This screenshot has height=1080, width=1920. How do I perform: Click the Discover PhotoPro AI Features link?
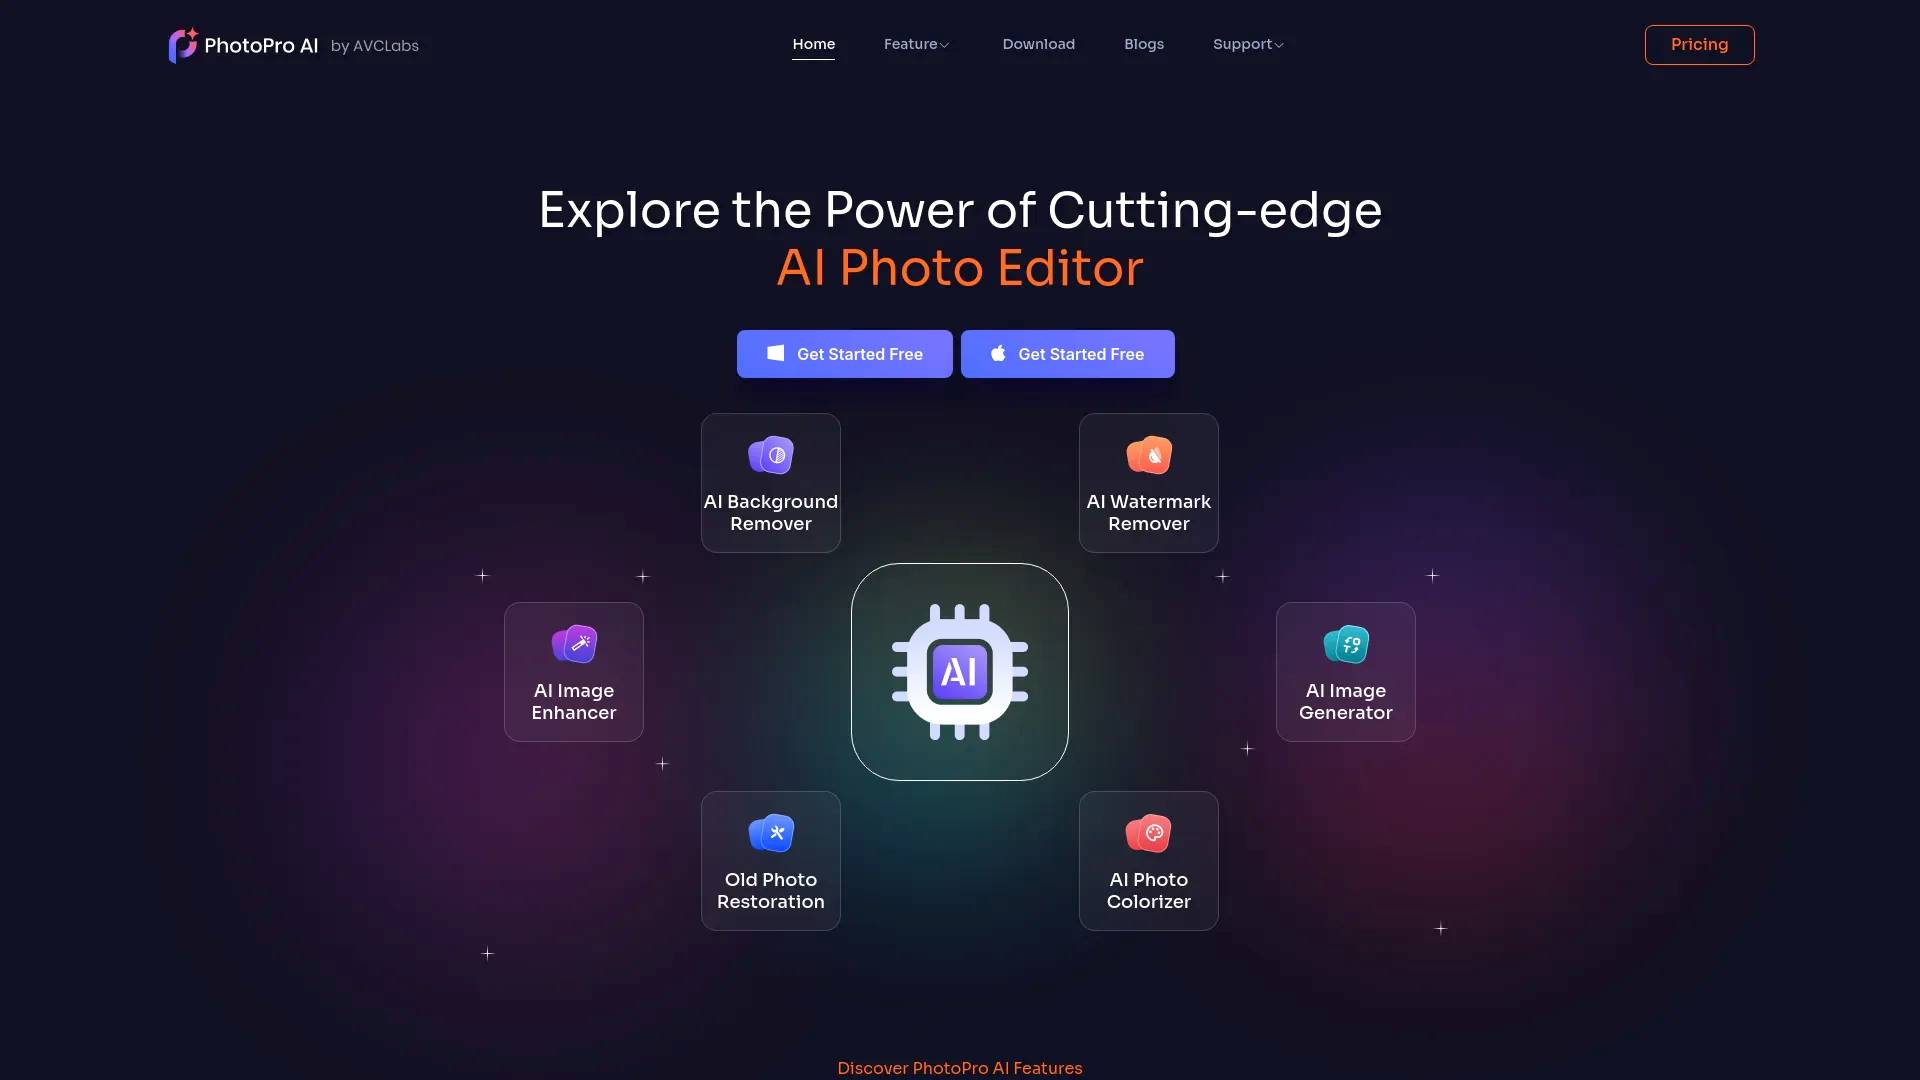[959, 1068]
